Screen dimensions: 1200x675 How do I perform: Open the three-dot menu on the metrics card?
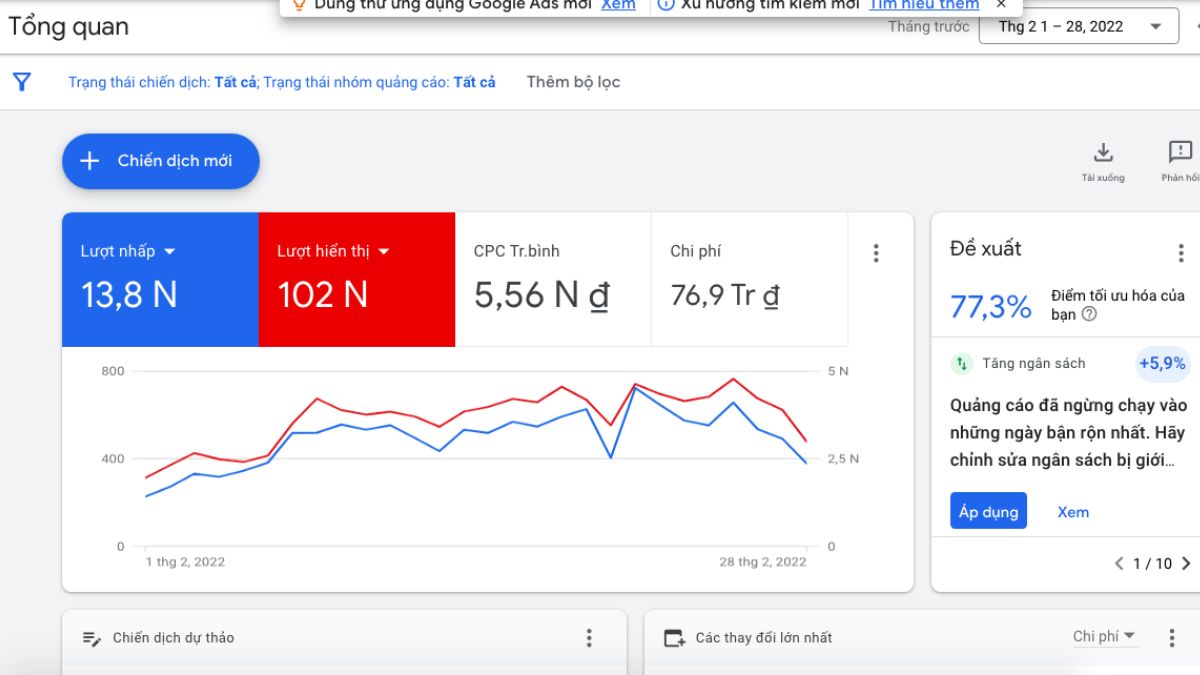pos(876,253)
